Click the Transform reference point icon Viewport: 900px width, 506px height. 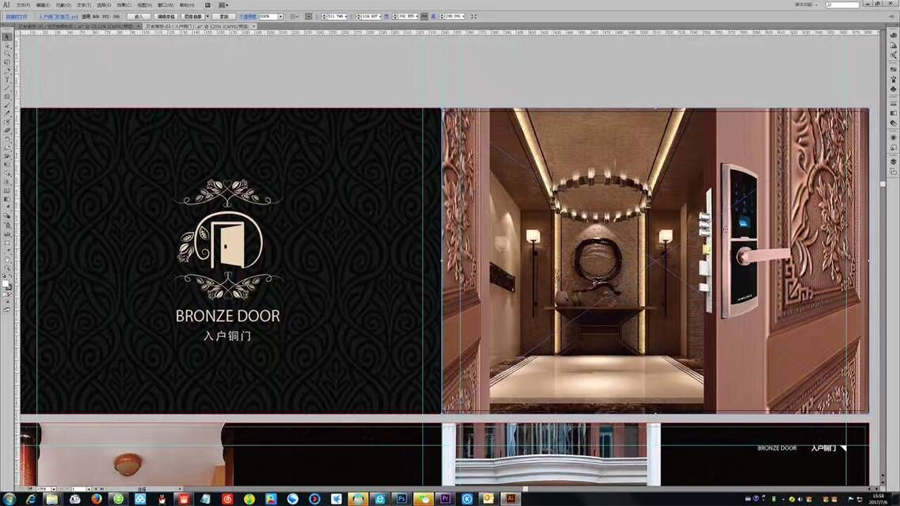[308, 17]
